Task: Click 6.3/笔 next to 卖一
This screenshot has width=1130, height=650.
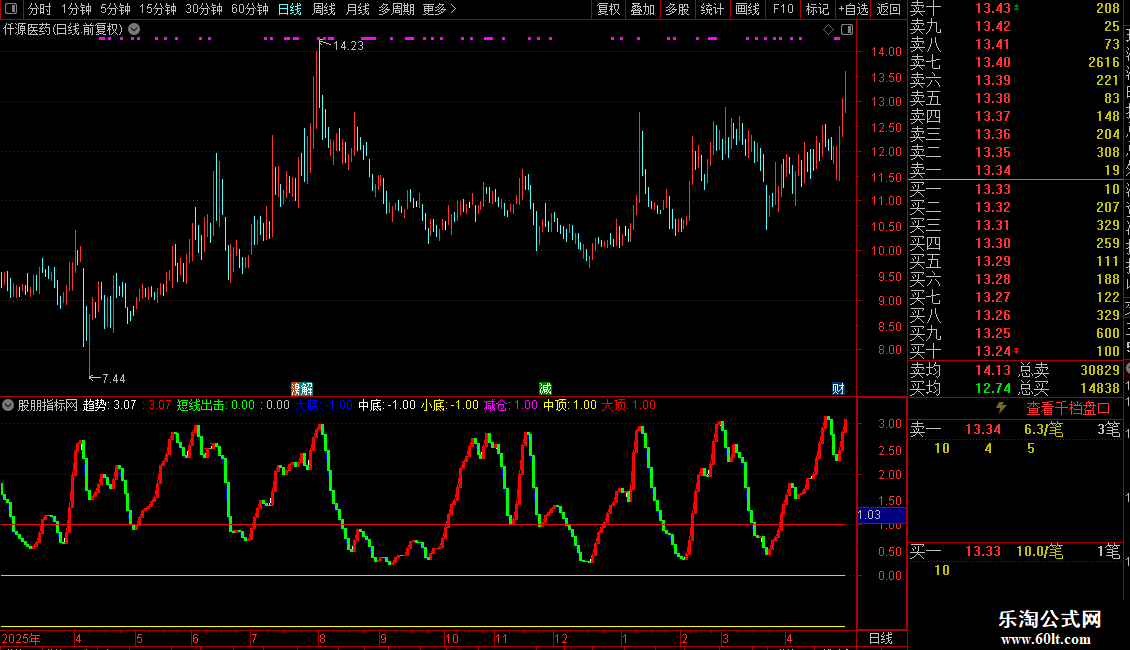Action: point(1043,429)
